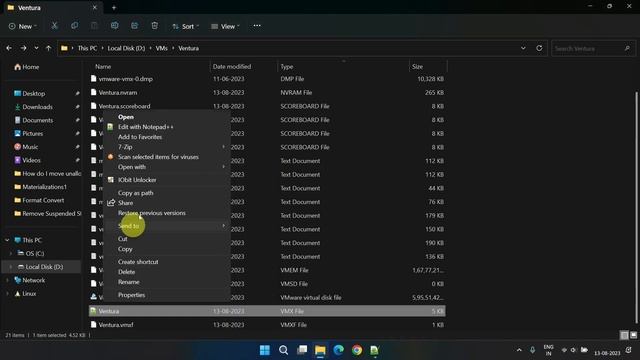Show hidden system tray icons
The width and height of the screenshot is (640, 360).
[x=519, y=350]
